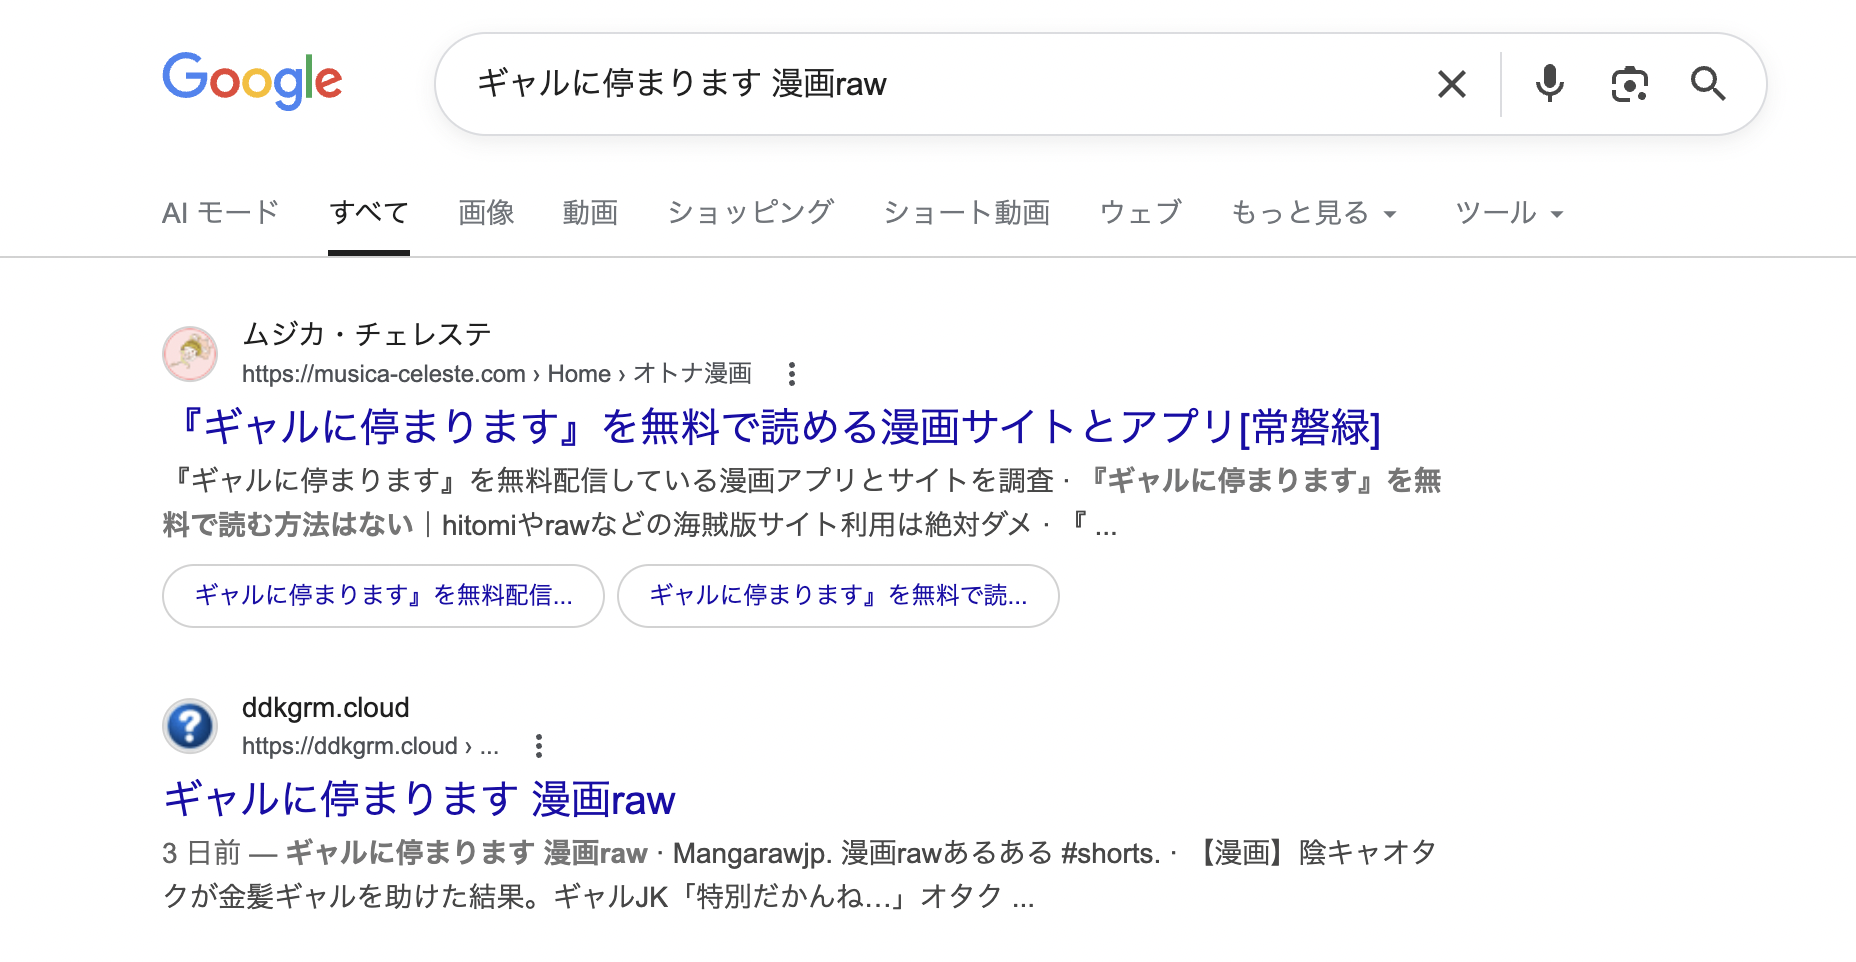Click the magnifying glass search button
Image resolution: width=1856 pixels, height=962 pixels.
1708,84
